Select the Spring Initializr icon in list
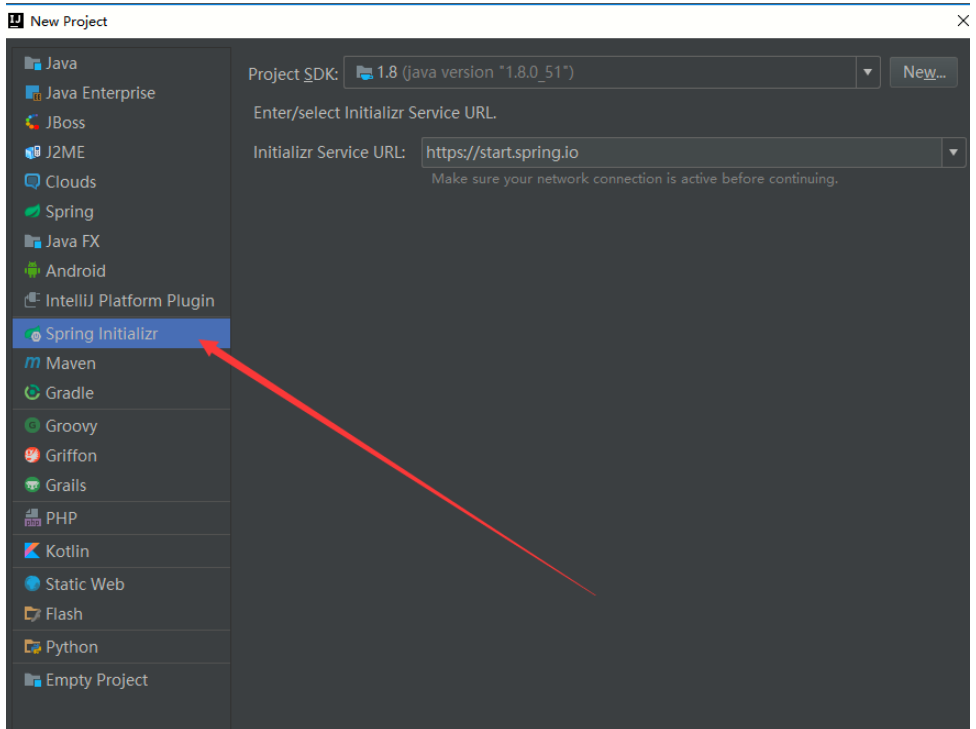 pyautogui.click(x=32, y=334)
